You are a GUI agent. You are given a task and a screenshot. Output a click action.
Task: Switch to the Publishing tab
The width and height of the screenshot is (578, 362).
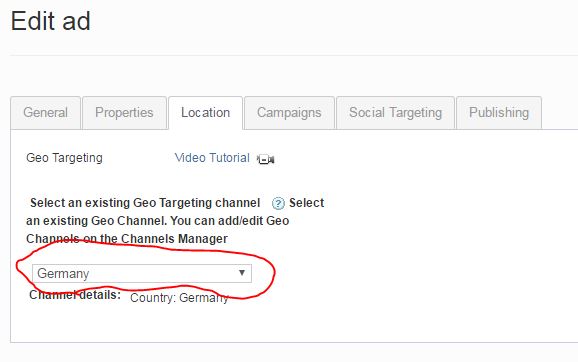click(499, 113)
